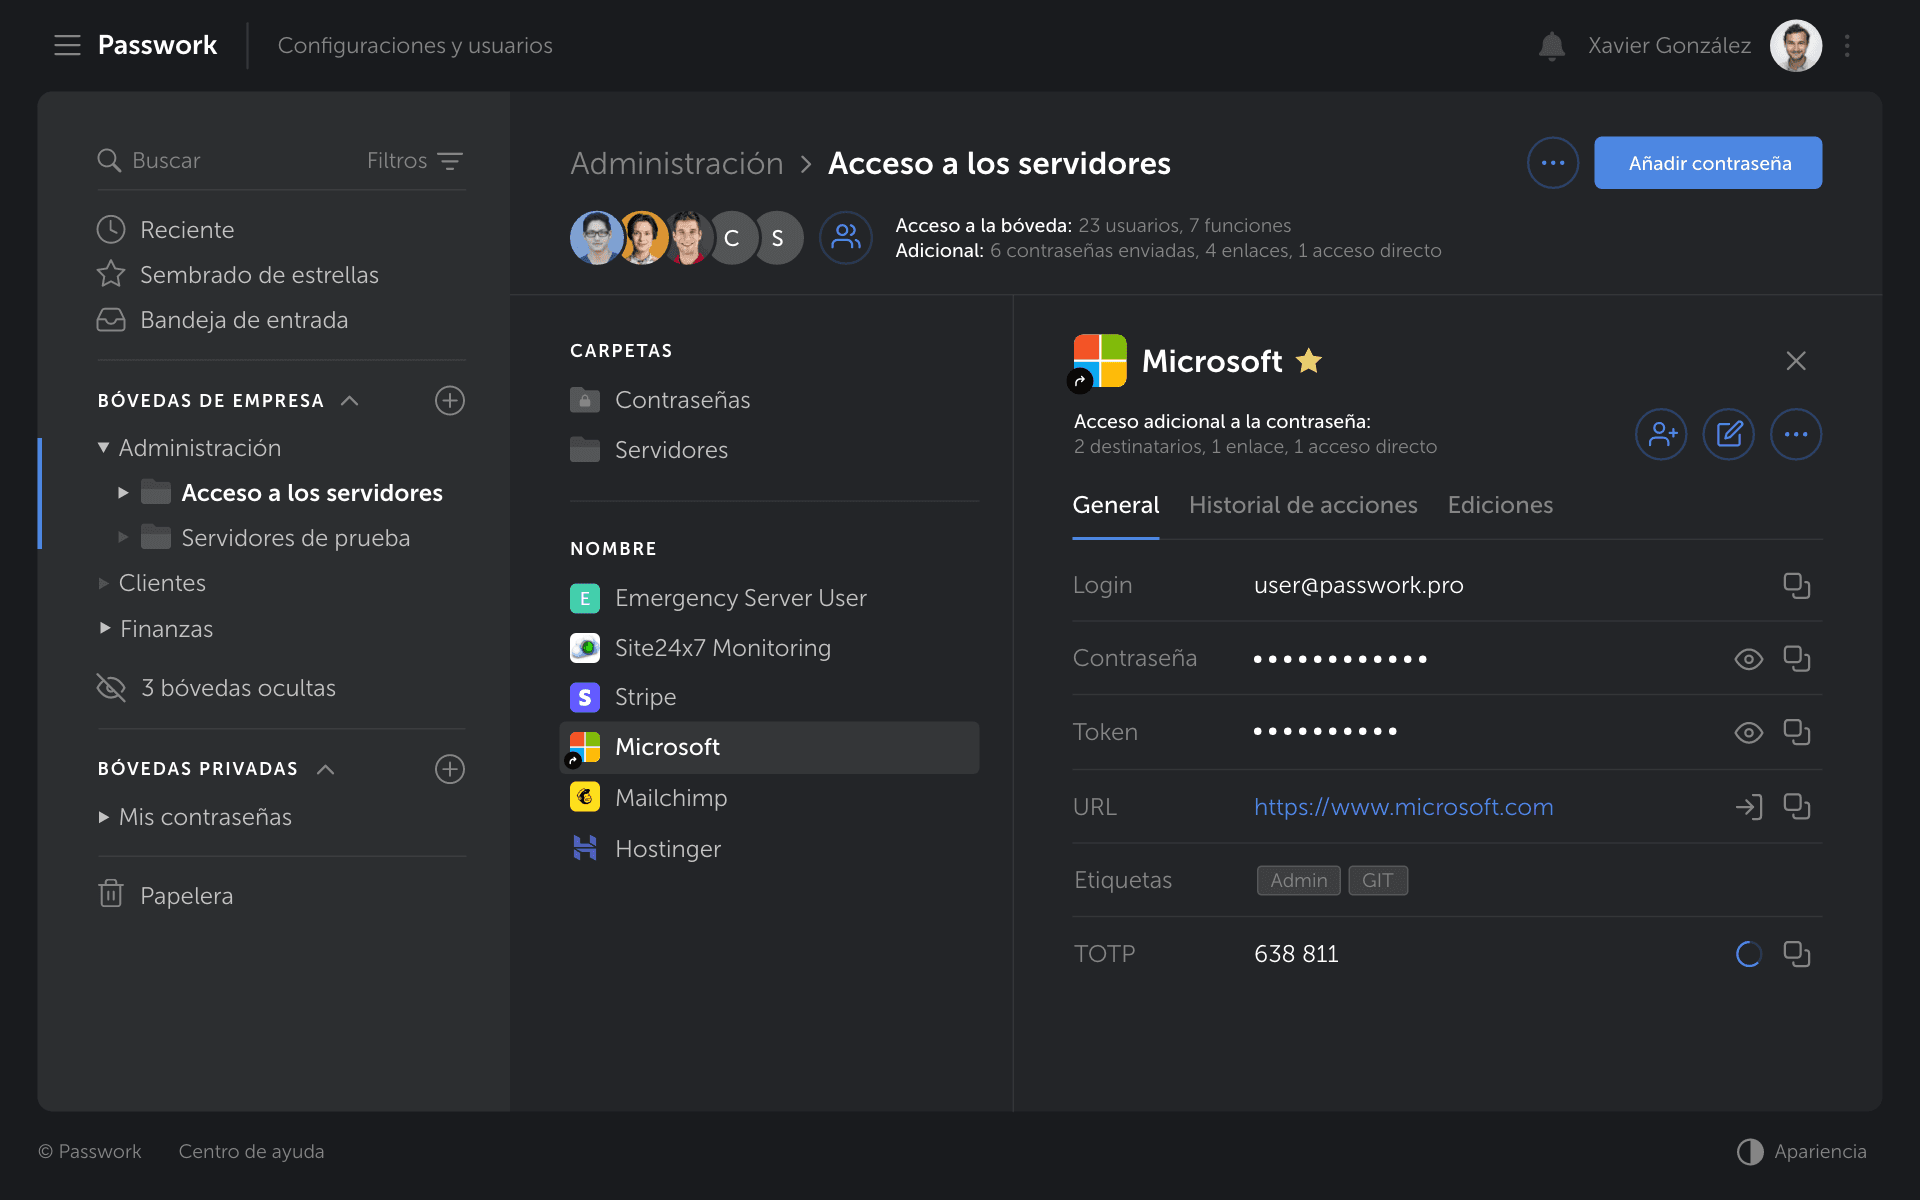
Task: Switch to Ediciones tab
Action: 1500,506
